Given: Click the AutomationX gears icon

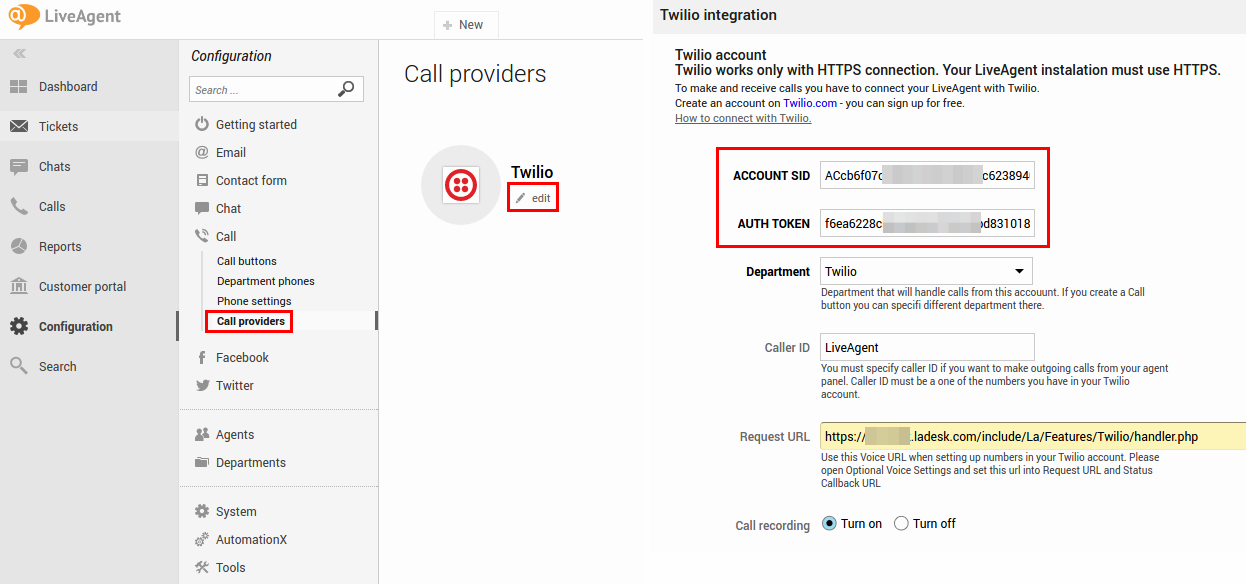Looking at the screenshot, I should point(202,540).
